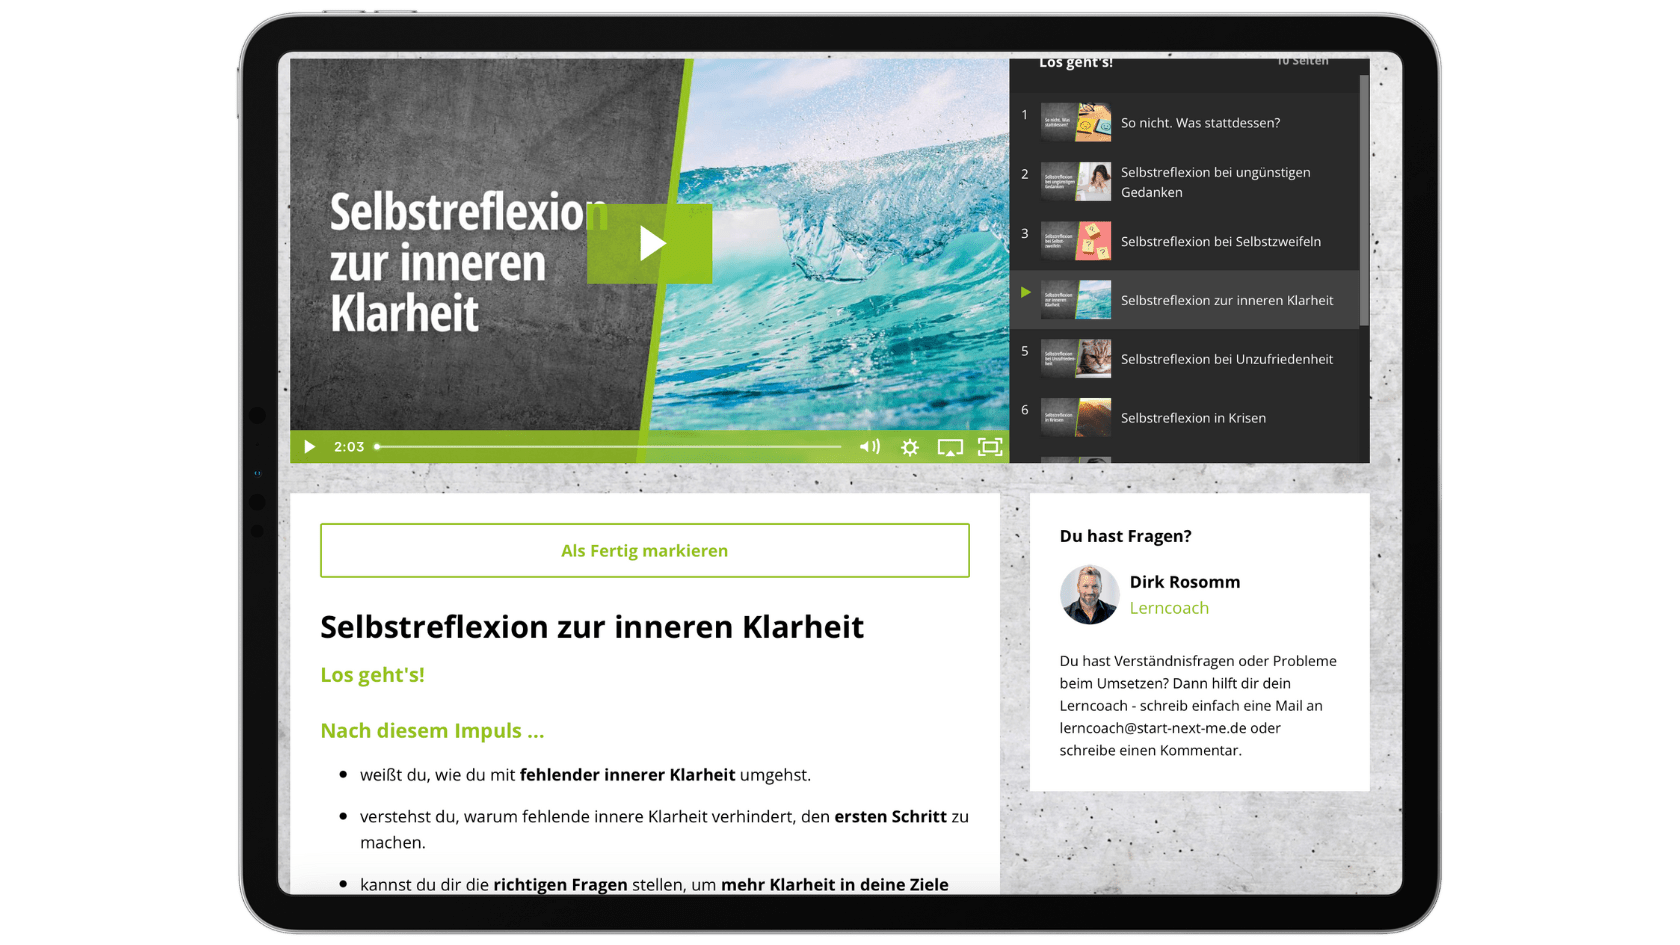Click the green arrow marking the current lesson

pos(1025,293)
